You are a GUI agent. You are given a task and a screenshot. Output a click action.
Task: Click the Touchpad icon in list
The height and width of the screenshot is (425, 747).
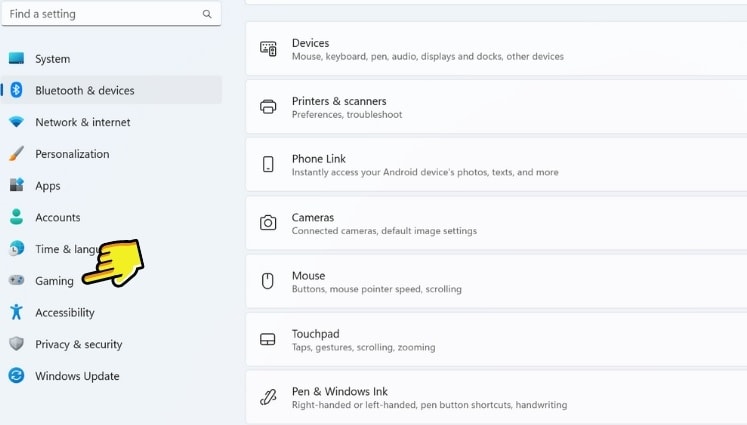click(x=268, y=339)
